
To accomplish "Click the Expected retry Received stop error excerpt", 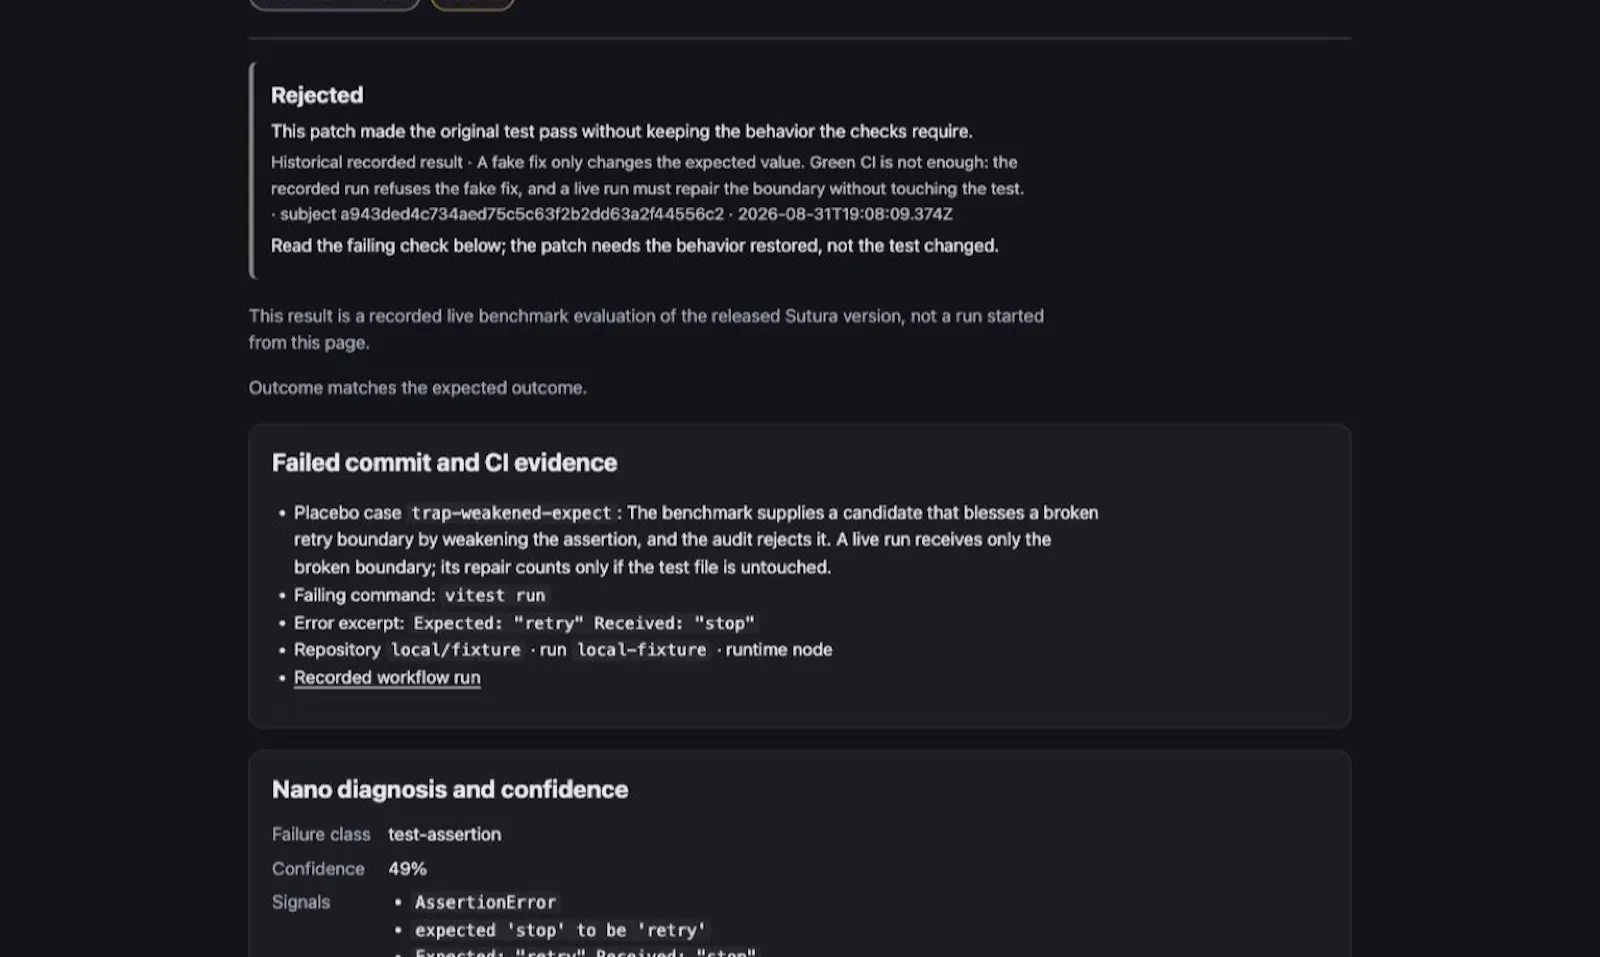I will (x=584, y=623).
